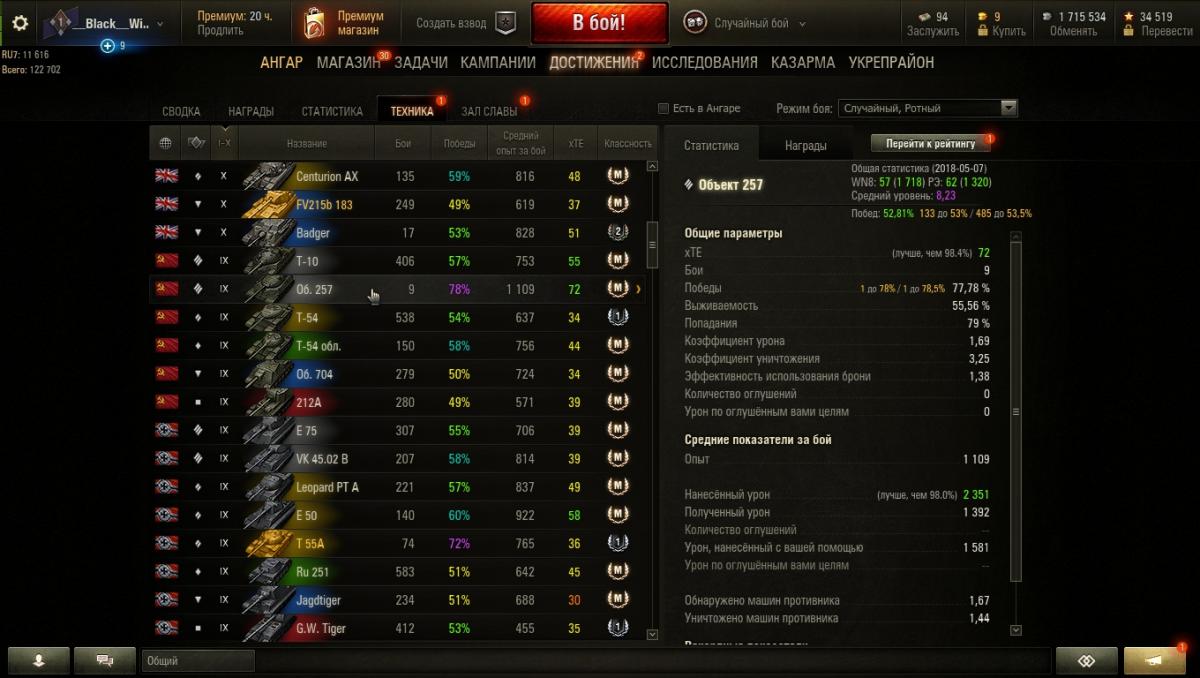Open the Случайный бой battle type selector

[x=745, y=23]
